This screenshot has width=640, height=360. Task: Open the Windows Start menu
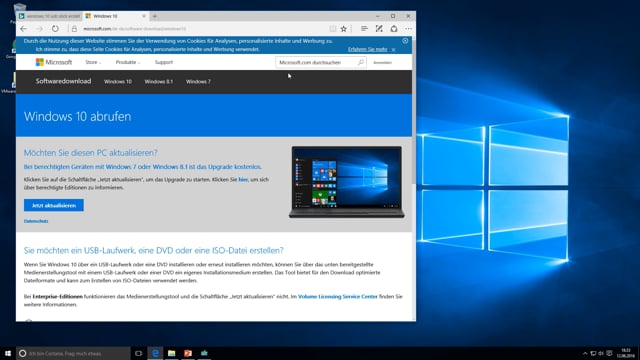click(x=8, y=353)
